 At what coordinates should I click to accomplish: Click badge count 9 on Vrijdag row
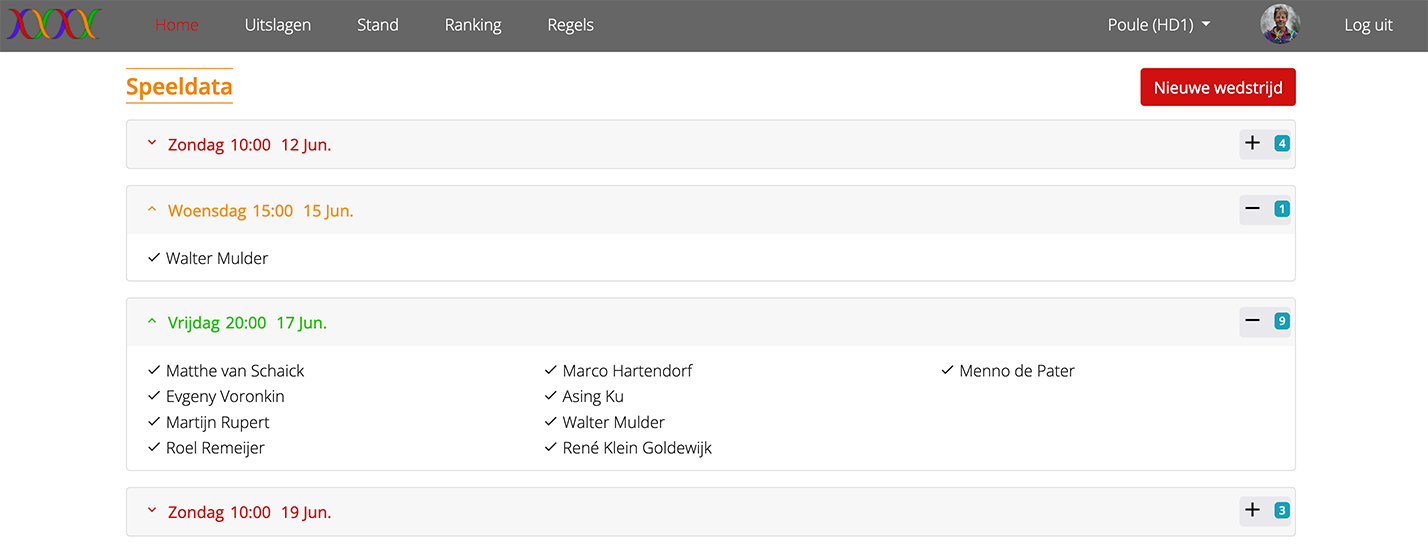pyautogui.click(x=1282, y=322)
